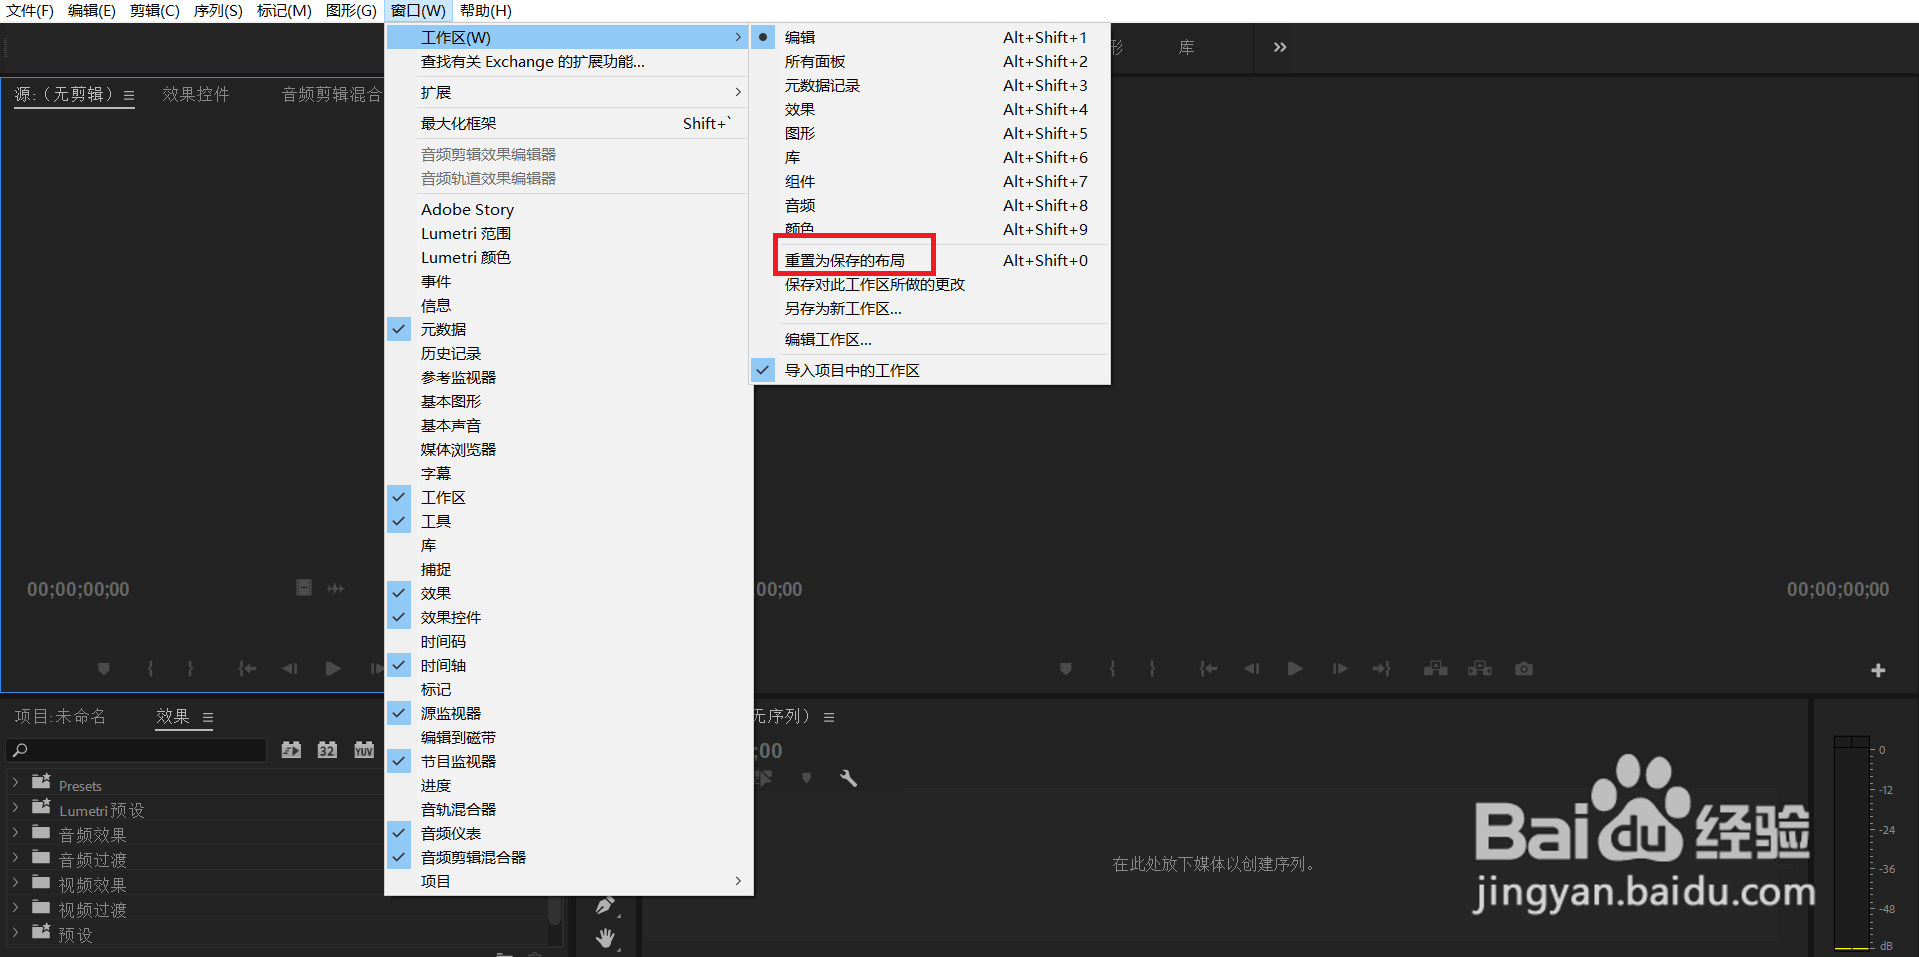This screenshot has width=1919, height=957.
Task: Click the Extract icon in program monitor
Action: coord(1480,668)
